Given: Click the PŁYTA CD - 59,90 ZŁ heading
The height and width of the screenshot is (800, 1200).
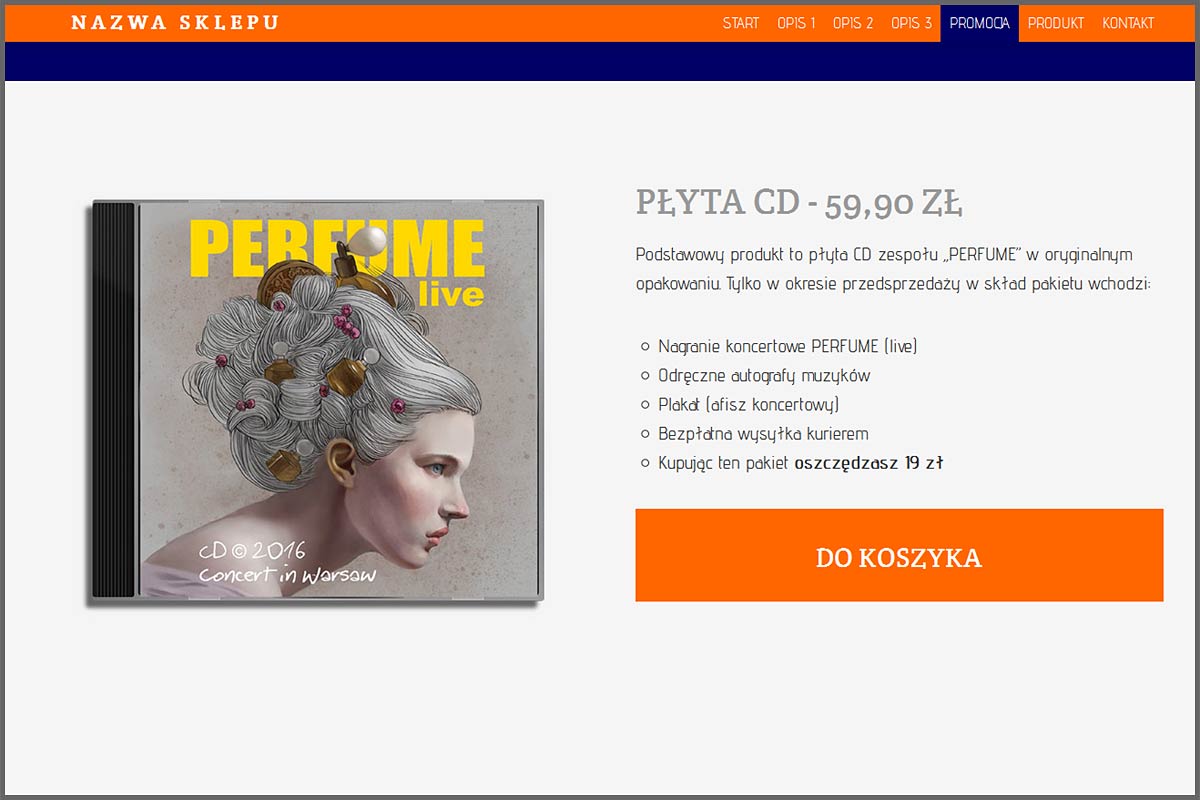Looking at the screenshot, I should click(x=799, y=203).
